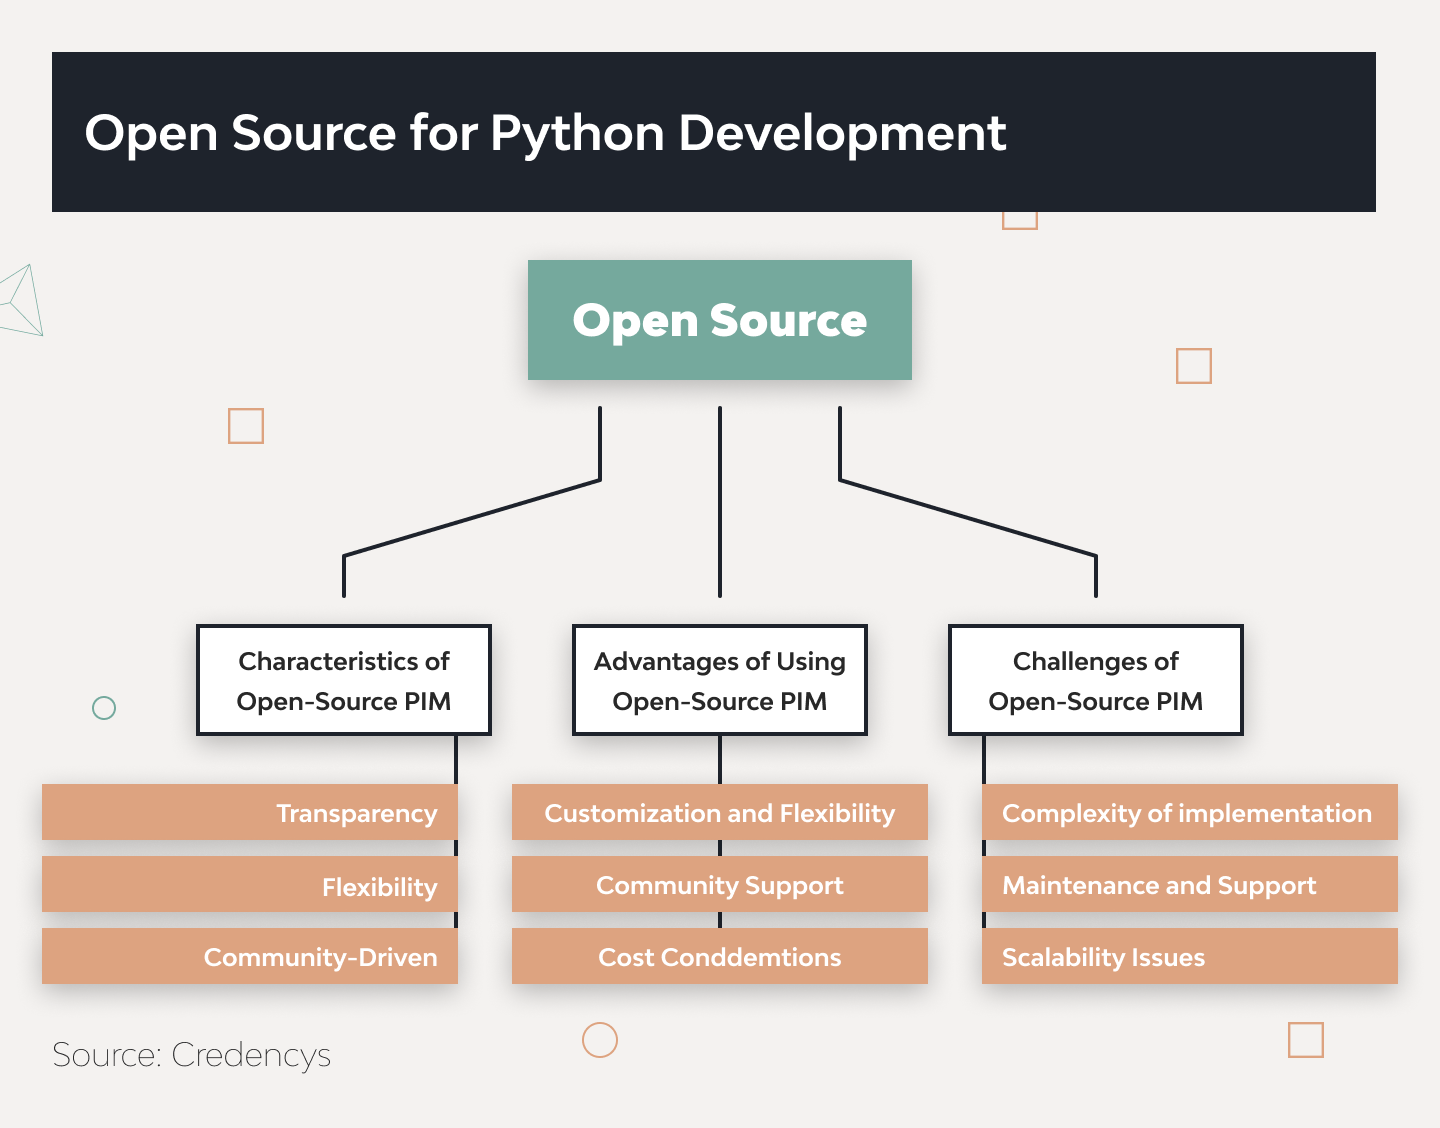Viewport: 1440px width, 1128px height.
Task: Click the Scalability Issues bar
Action: click(x=1189, y=957)
